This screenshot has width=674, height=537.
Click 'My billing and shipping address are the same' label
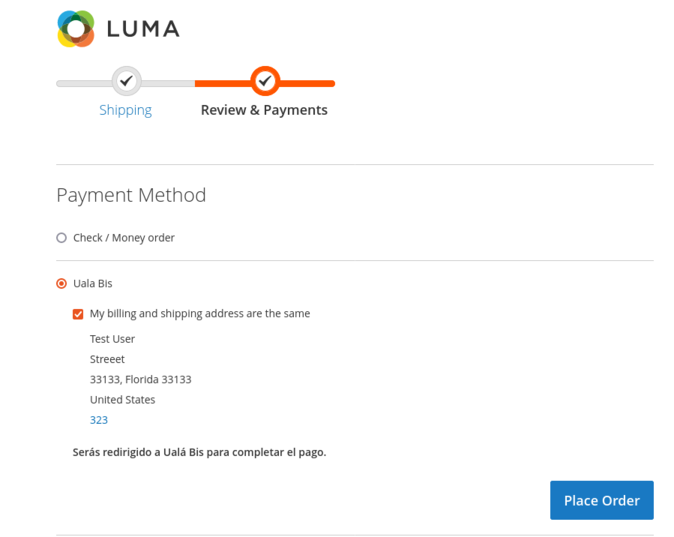pos(200,314)
